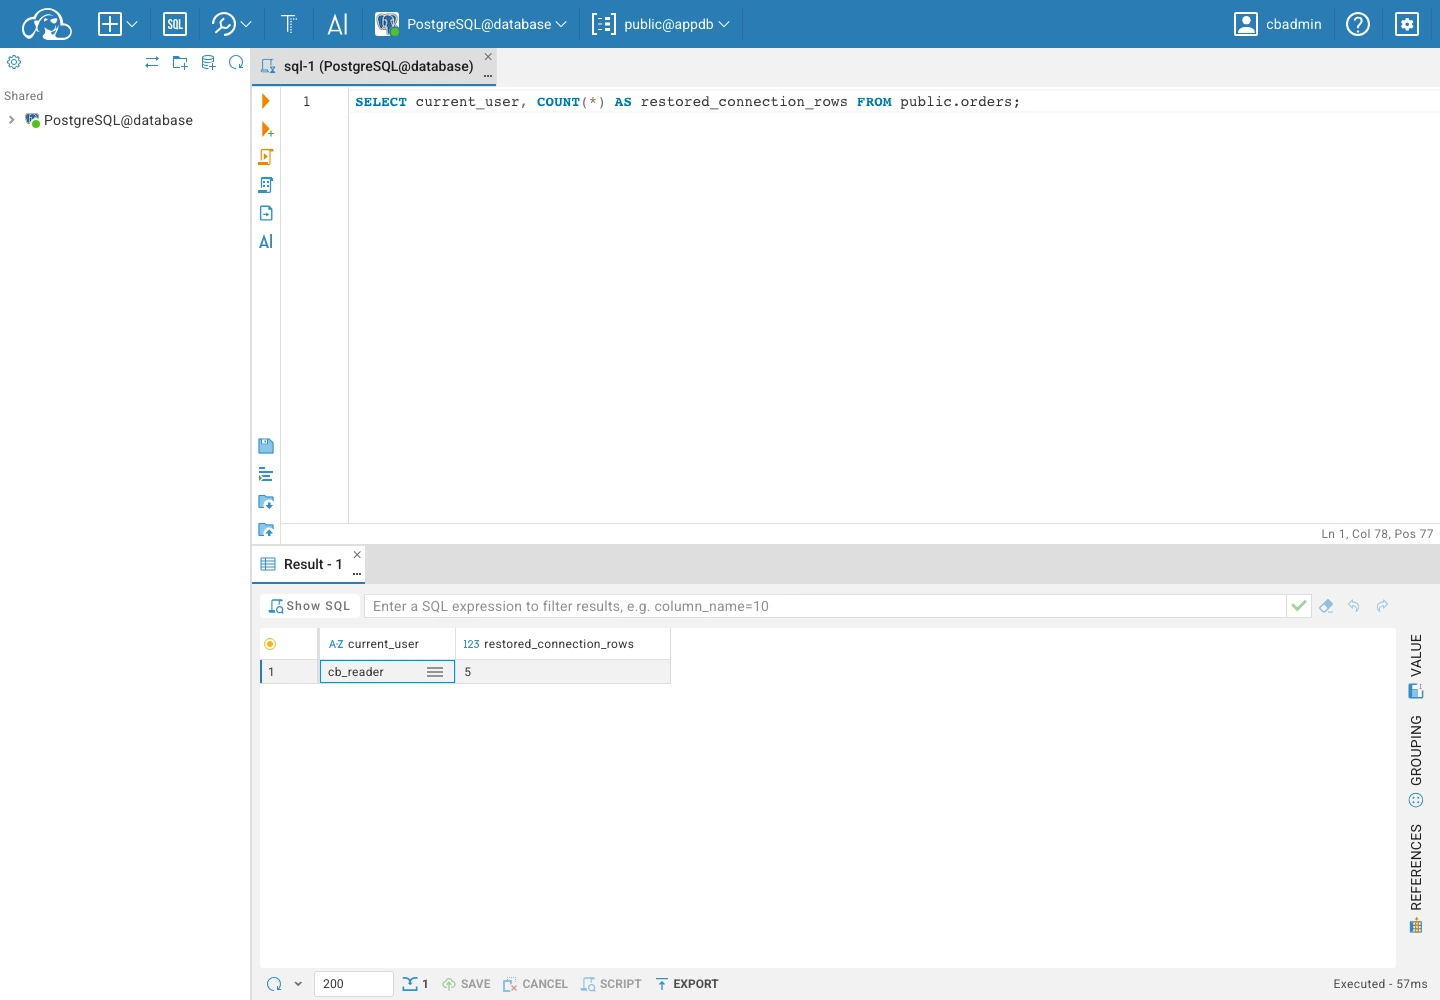Execute SQL query with orange play arrow
This screenshot has height=1000, width=1440.
click(266, 101)
